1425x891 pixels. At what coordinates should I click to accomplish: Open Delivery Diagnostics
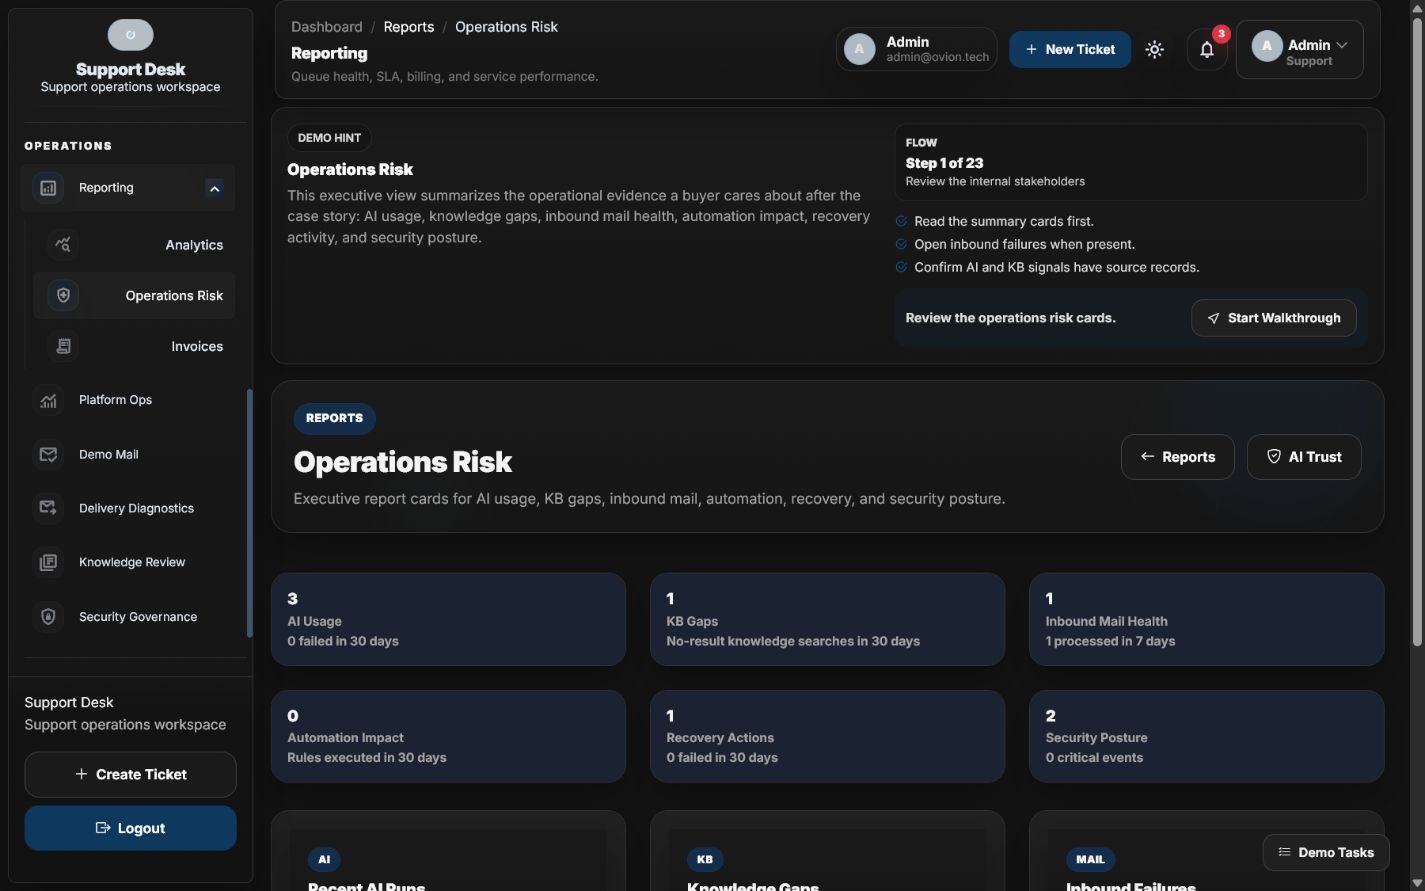pyautogui.click(x=127, y=508)
